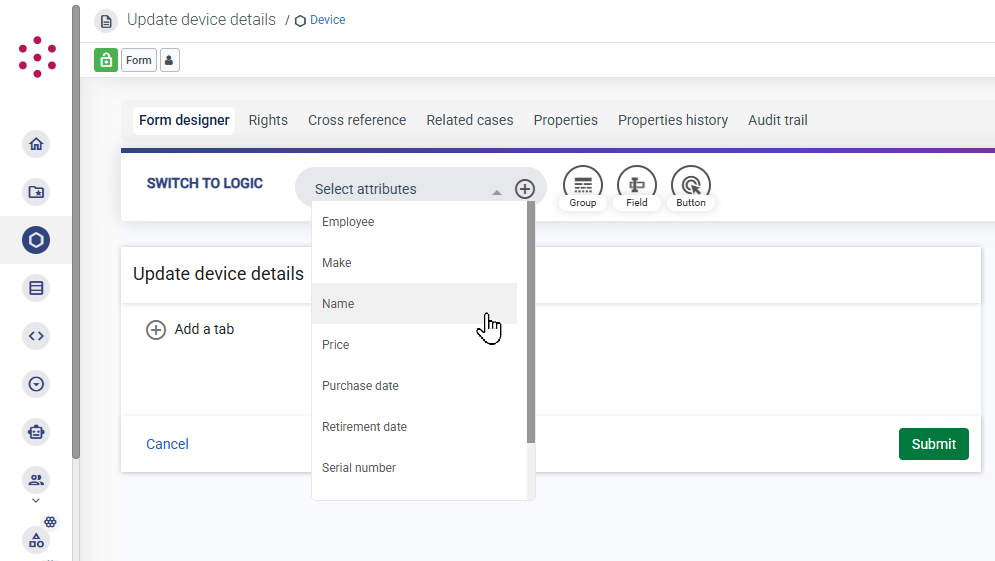Open Device breadcrumb link

(327, 20)
